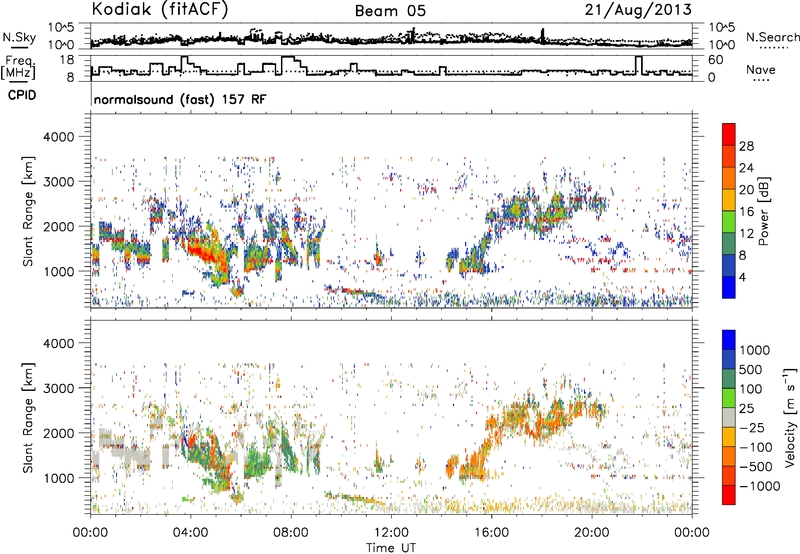Screen dimensions: 800x554
Task: Click Power colorbar tick label "20"
Action: 746,190
